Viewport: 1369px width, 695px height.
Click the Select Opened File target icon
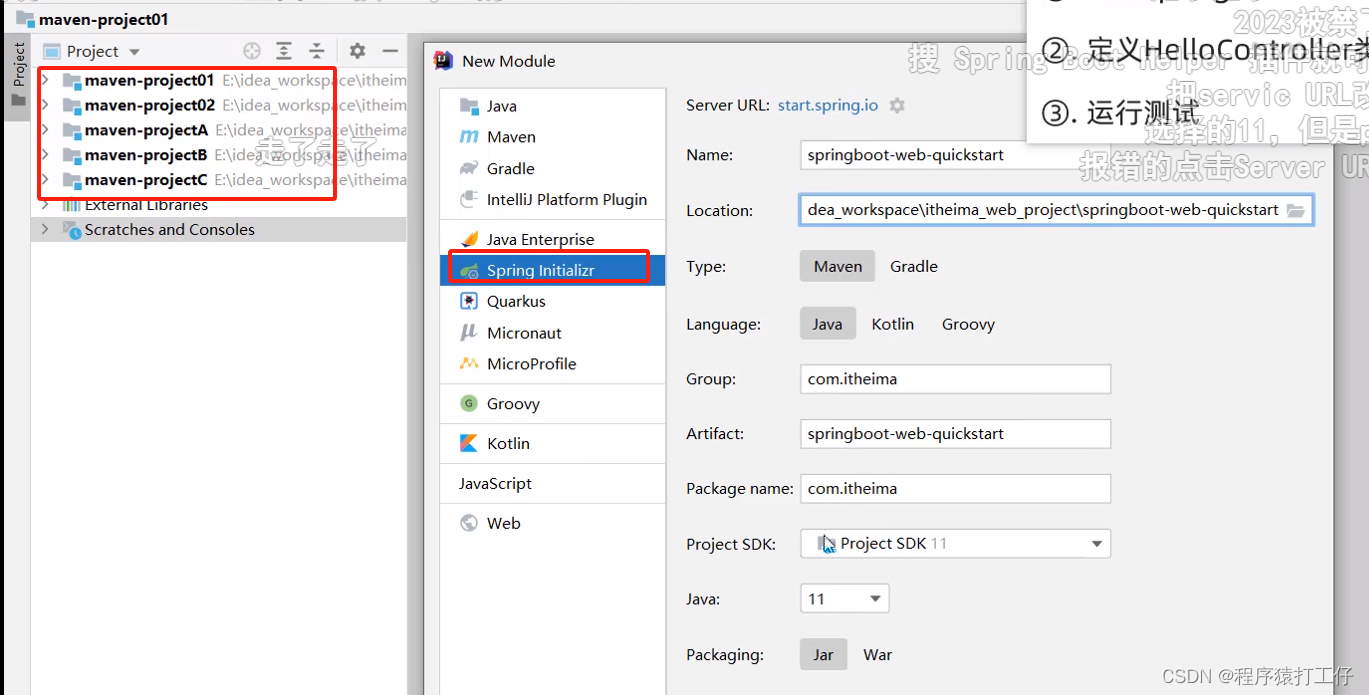click(252, 51)
